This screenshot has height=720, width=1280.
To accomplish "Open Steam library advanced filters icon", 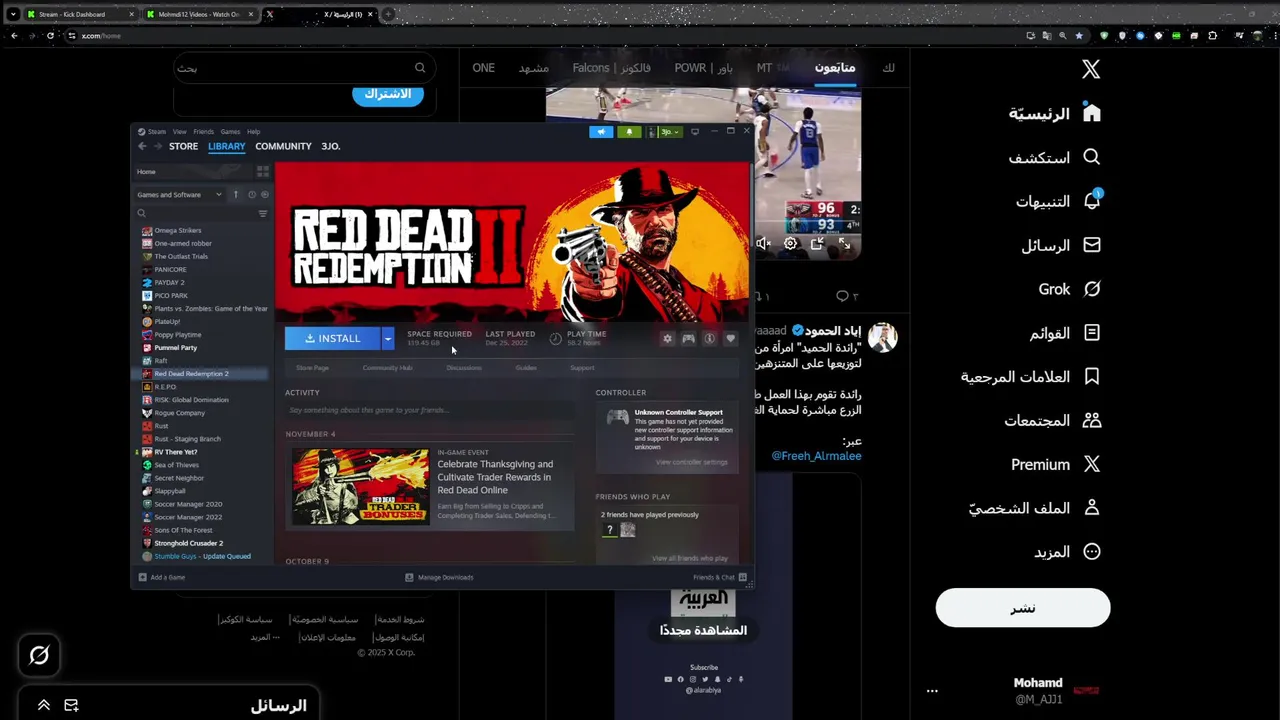I will 263,213.
